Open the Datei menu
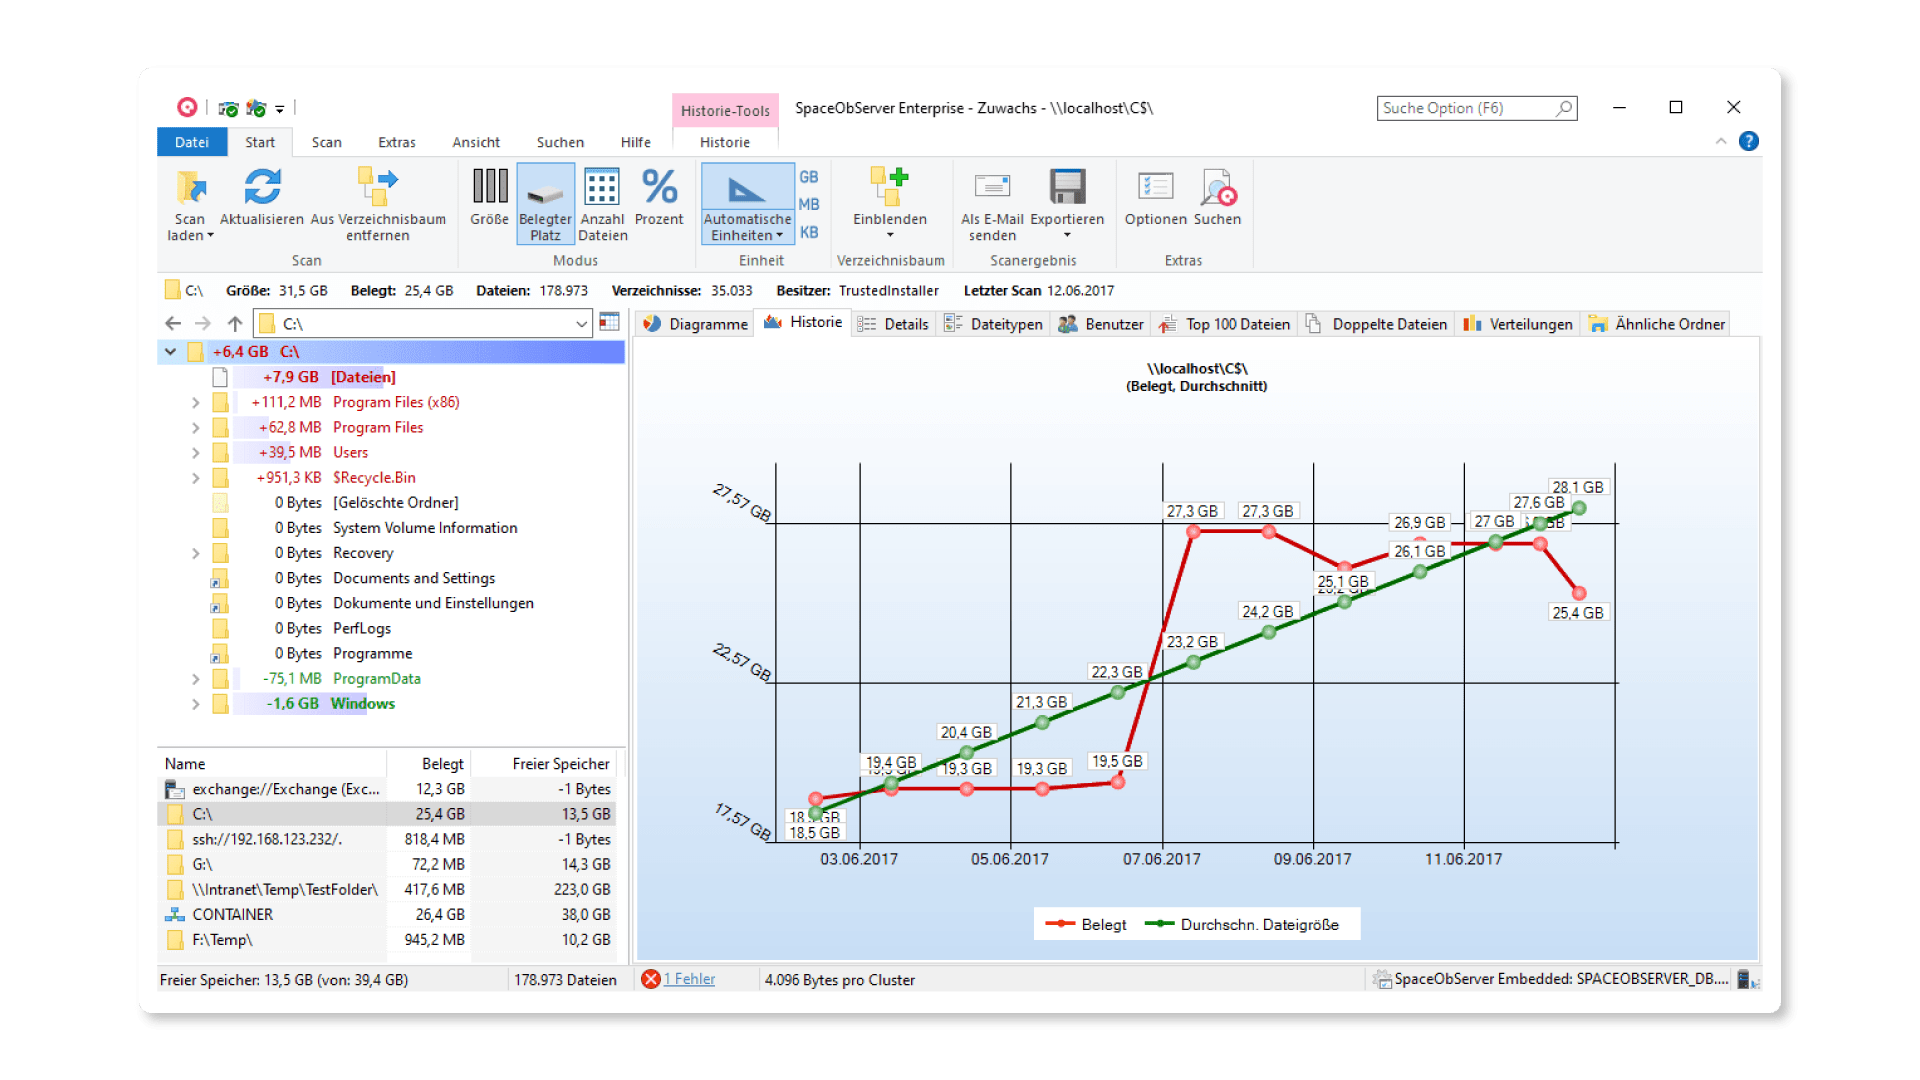Screen dimensions: 1920x1080 (x=192, y=142)
